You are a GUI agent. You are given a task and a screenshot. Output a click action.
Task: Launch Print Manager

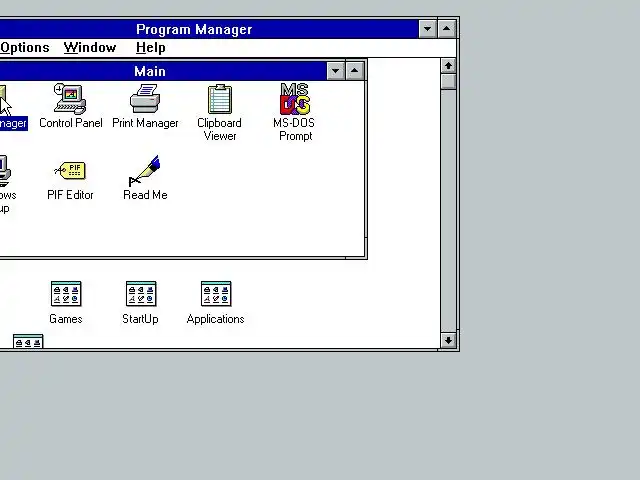point(145,98)
